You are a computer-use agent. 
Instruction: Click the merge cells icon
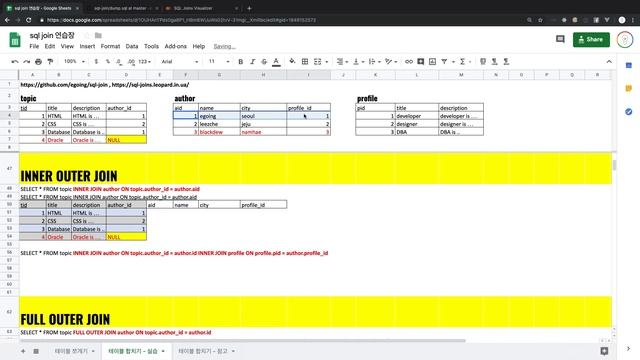click(x=318, y=62)
